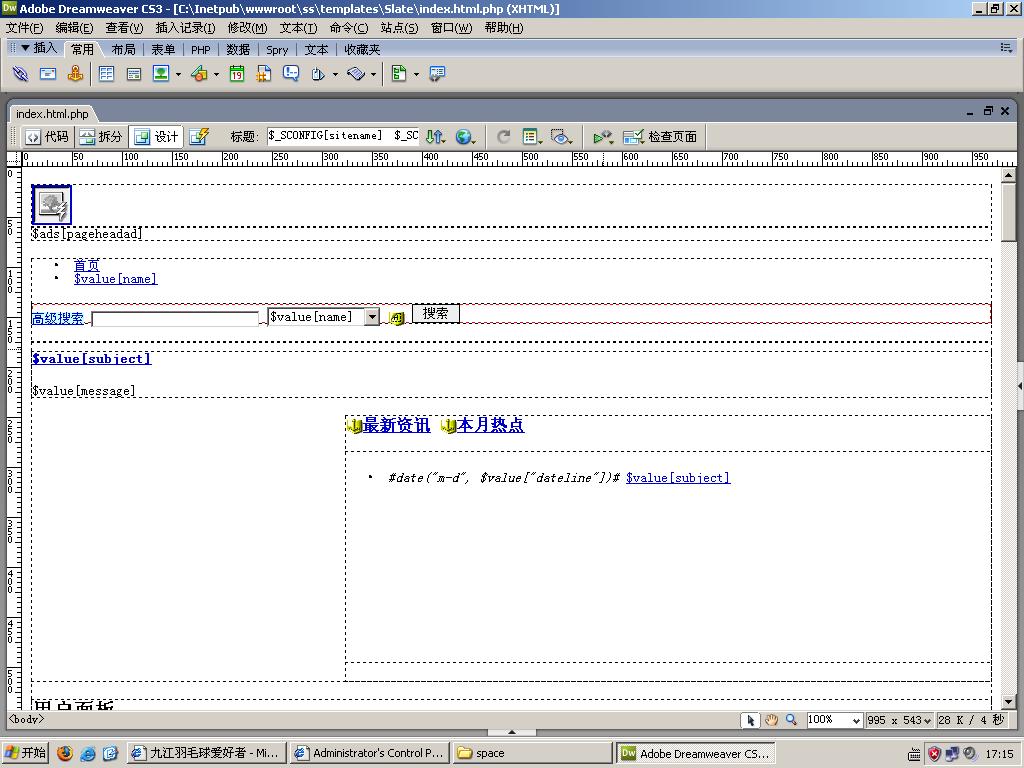Open Administrator's Control Panel taskbar window

point(370,753)
